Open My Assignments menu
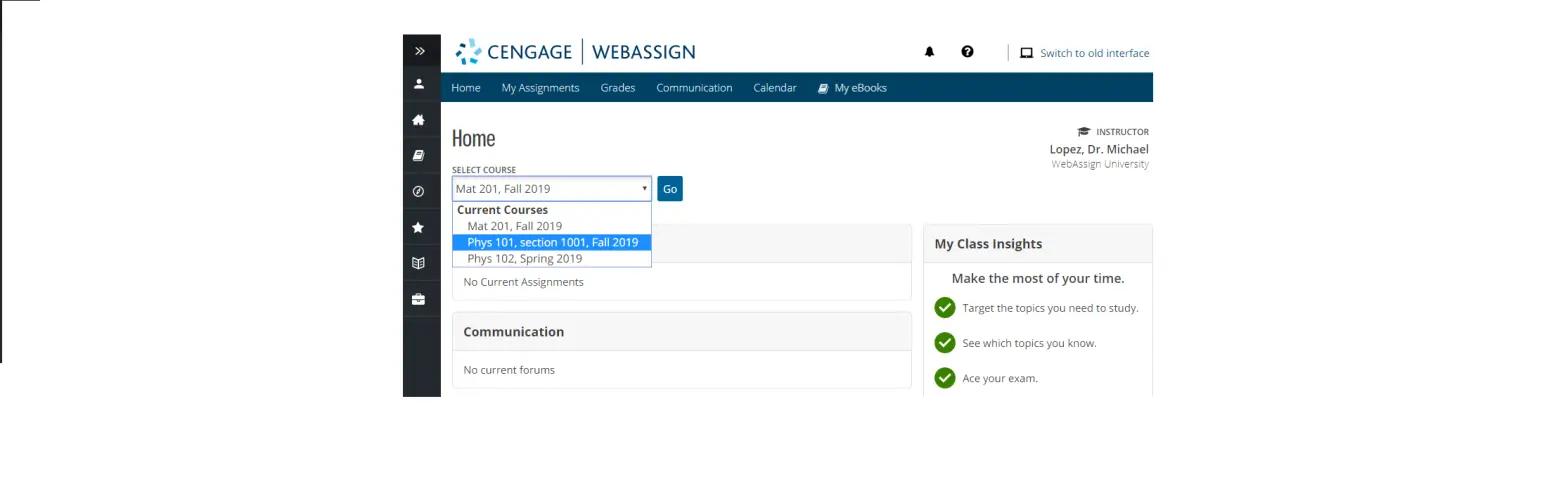 tap(540, 88)
